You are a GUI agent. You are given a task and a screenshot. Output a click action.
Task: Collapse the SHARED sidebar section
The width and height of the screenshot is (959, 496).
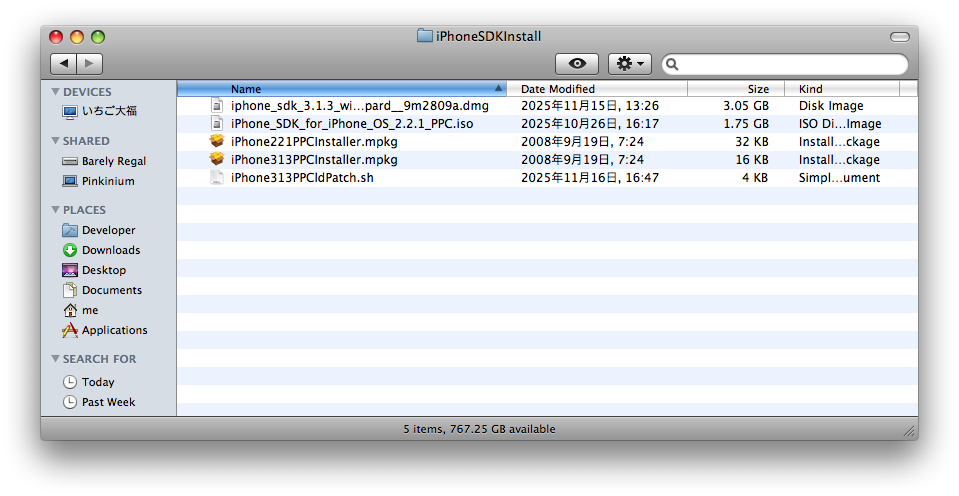pos(55,141)
